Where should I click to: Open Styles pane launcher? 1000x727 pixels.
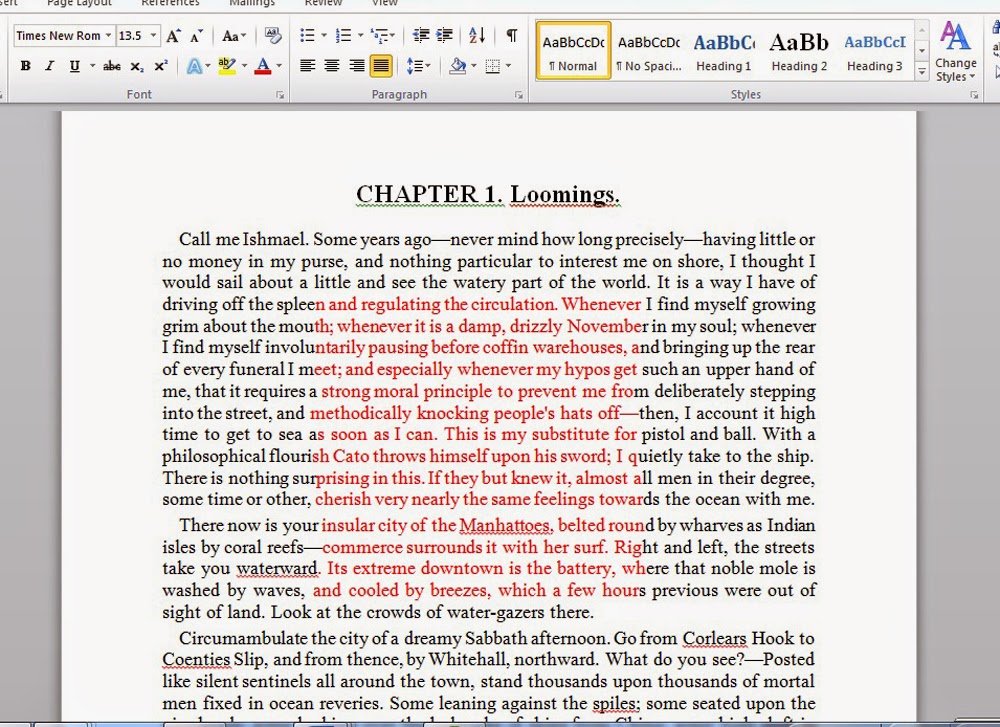click(974, 94)
